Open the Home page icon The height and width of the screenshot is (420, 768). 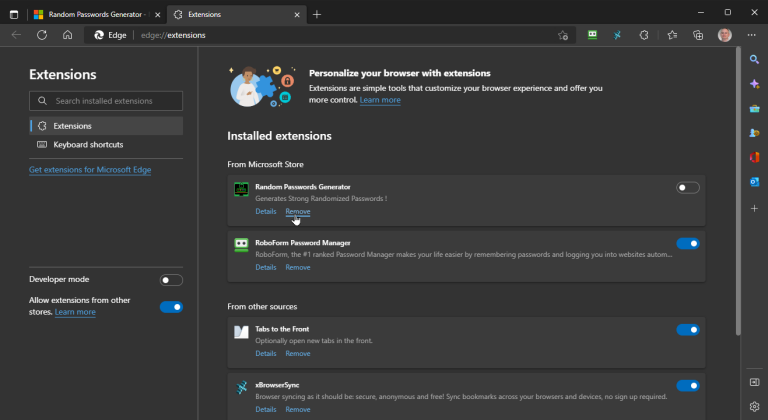pos(68,35)
